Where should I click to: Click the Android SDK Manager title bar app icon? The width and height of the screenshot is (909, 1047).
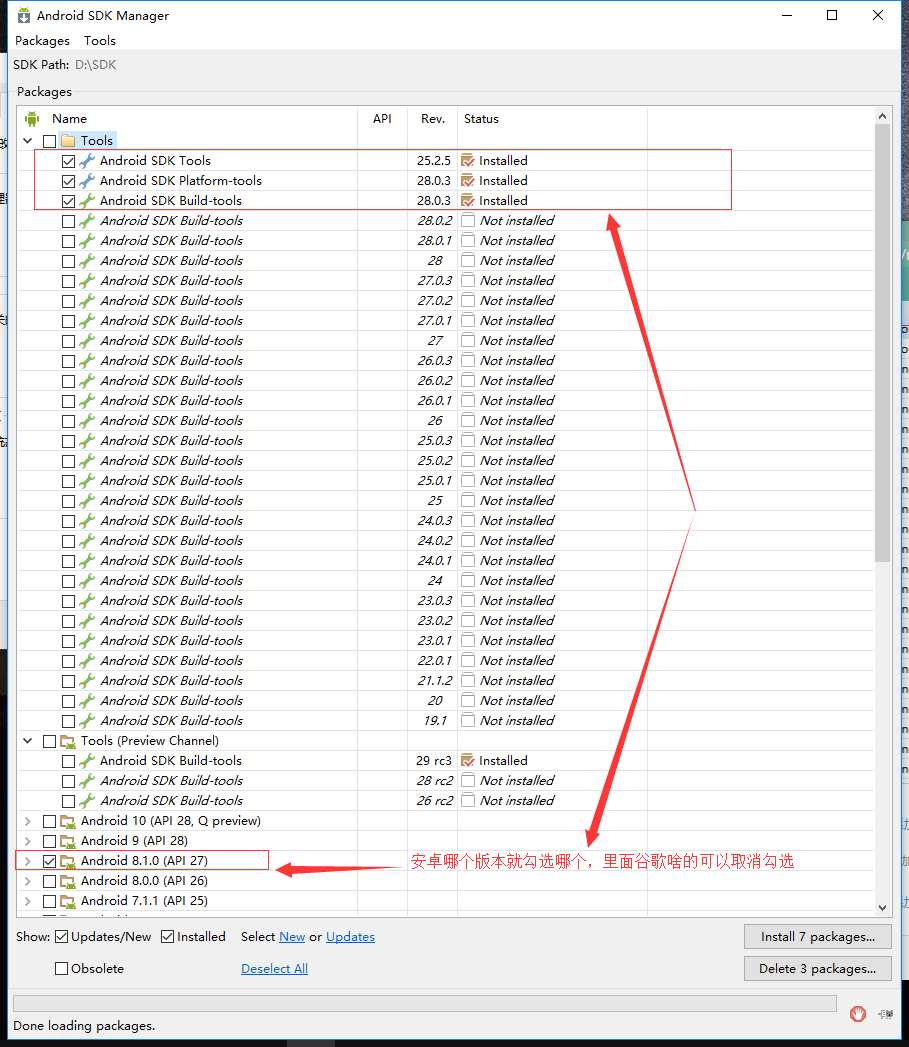point(23,15)
